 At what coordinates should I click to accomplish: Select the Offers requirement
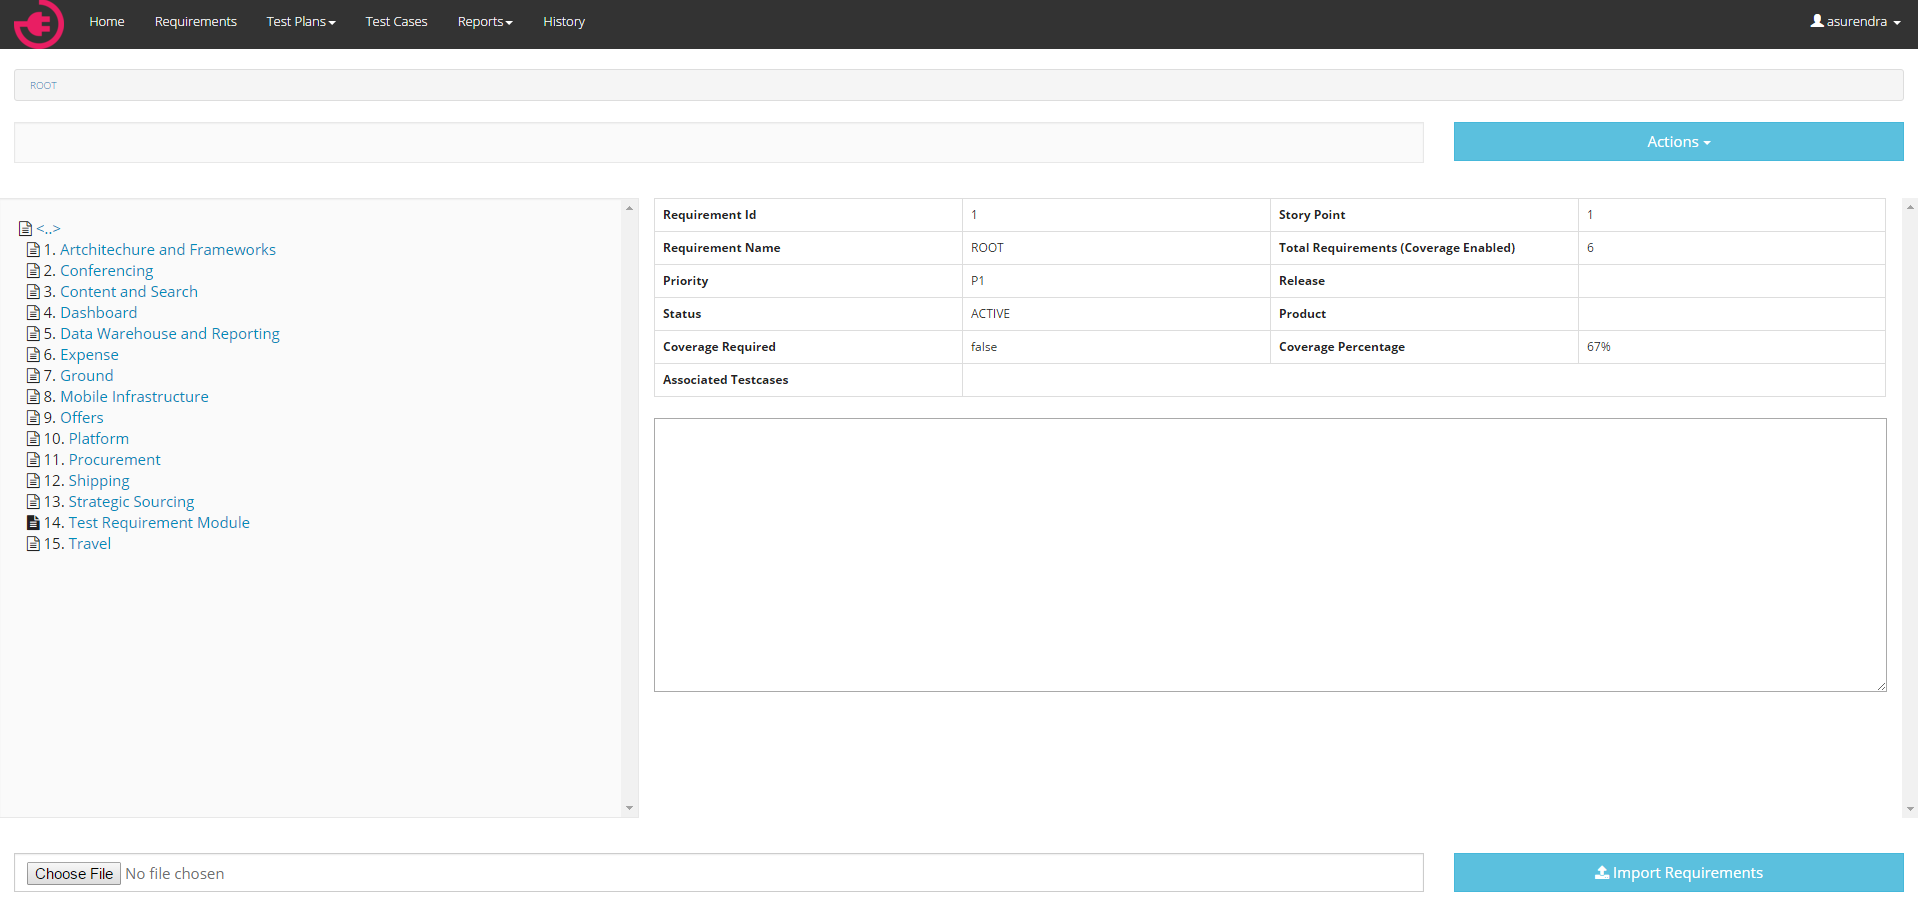(82, 418)
